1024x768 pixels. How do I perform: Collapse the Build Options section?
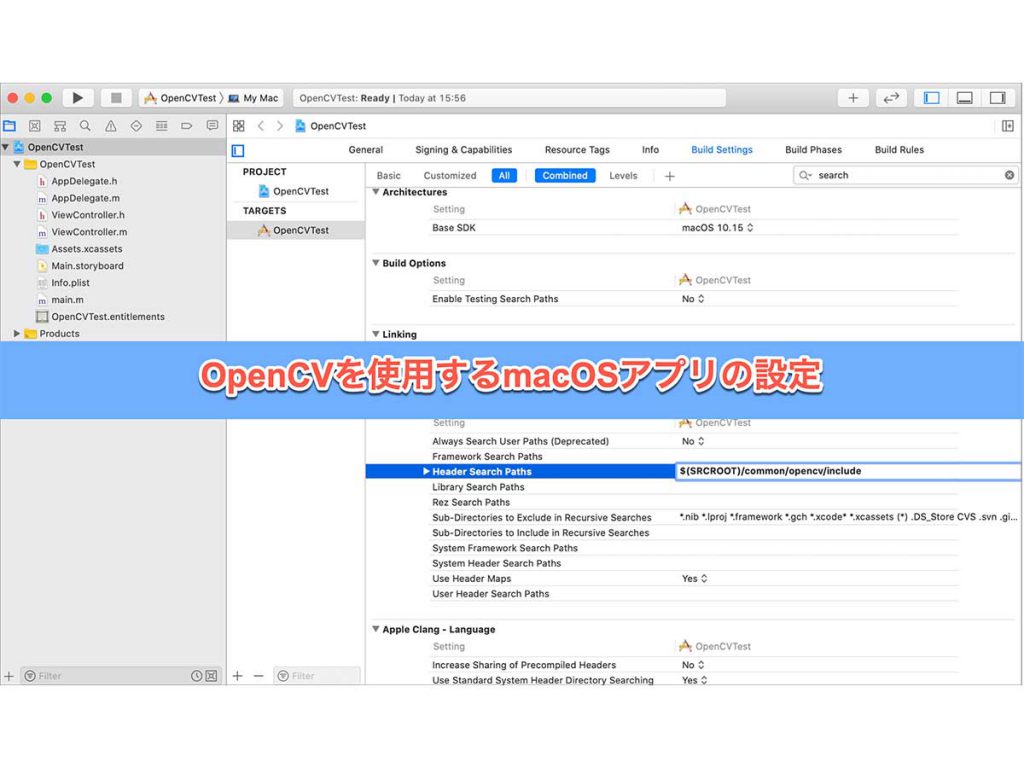[x=376, y=263]
